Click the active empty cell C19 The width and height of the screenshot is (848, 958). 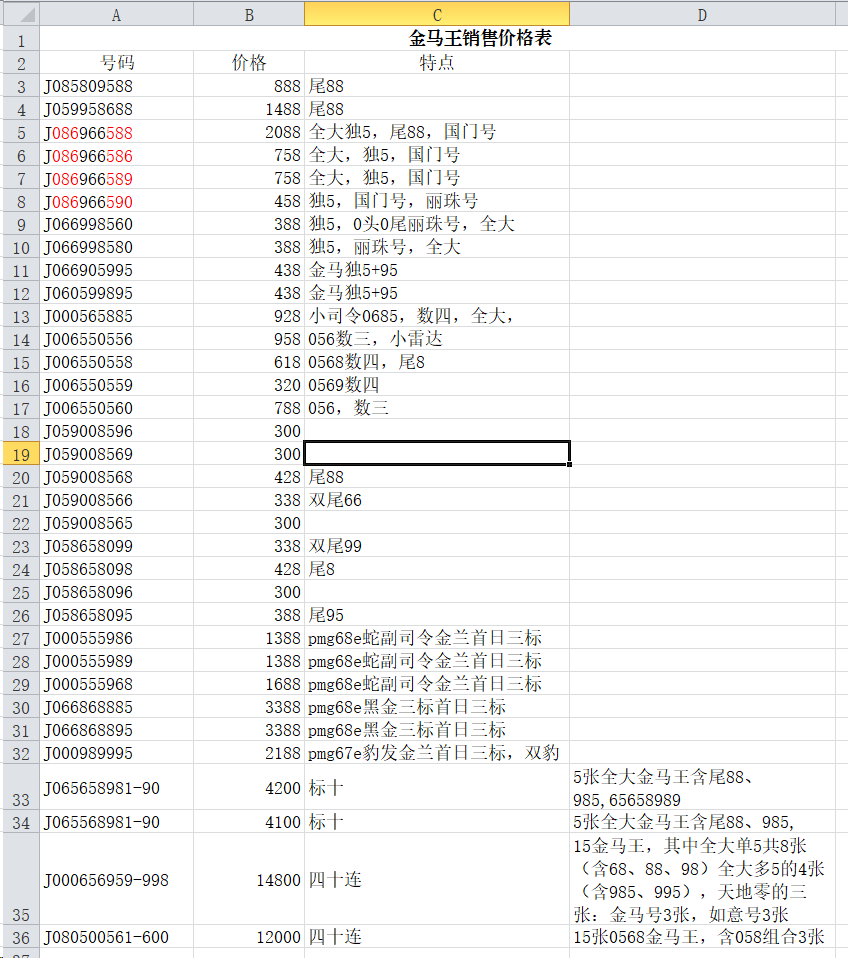(x=437, y=453)
